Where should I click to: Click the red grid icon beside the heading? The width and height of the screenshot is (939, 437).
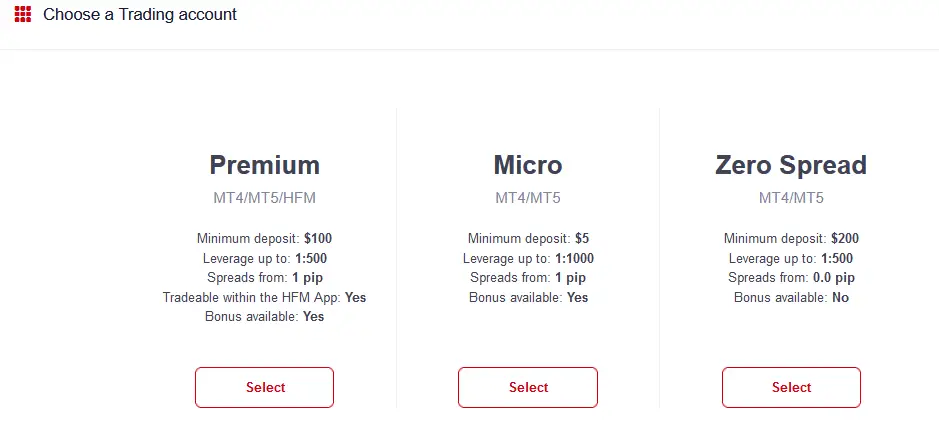coord(23,14)
